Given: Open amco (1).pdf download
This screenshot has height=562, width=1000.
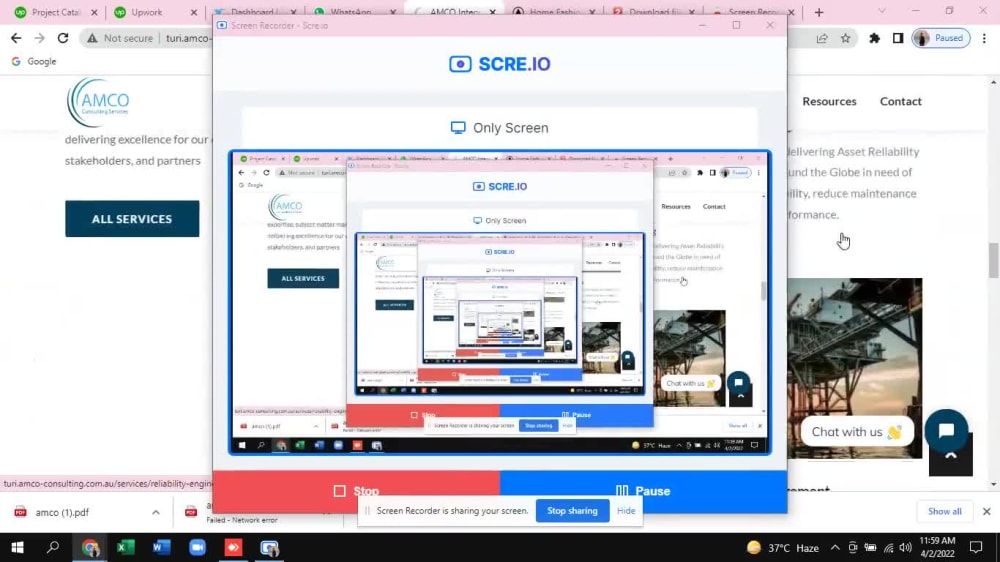Looking at the screenshot, I should click(x=62, y=512).
